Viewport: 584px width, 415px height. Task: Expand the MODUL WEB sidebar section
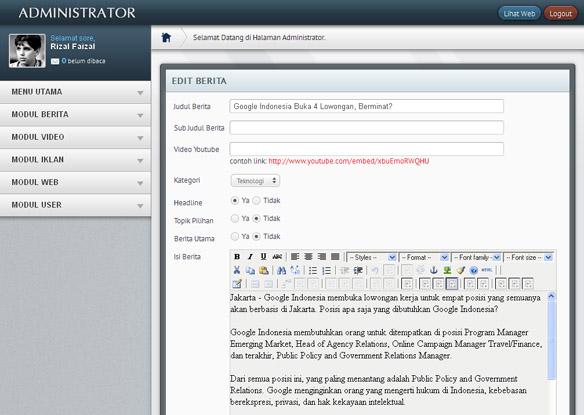[75, 183]
